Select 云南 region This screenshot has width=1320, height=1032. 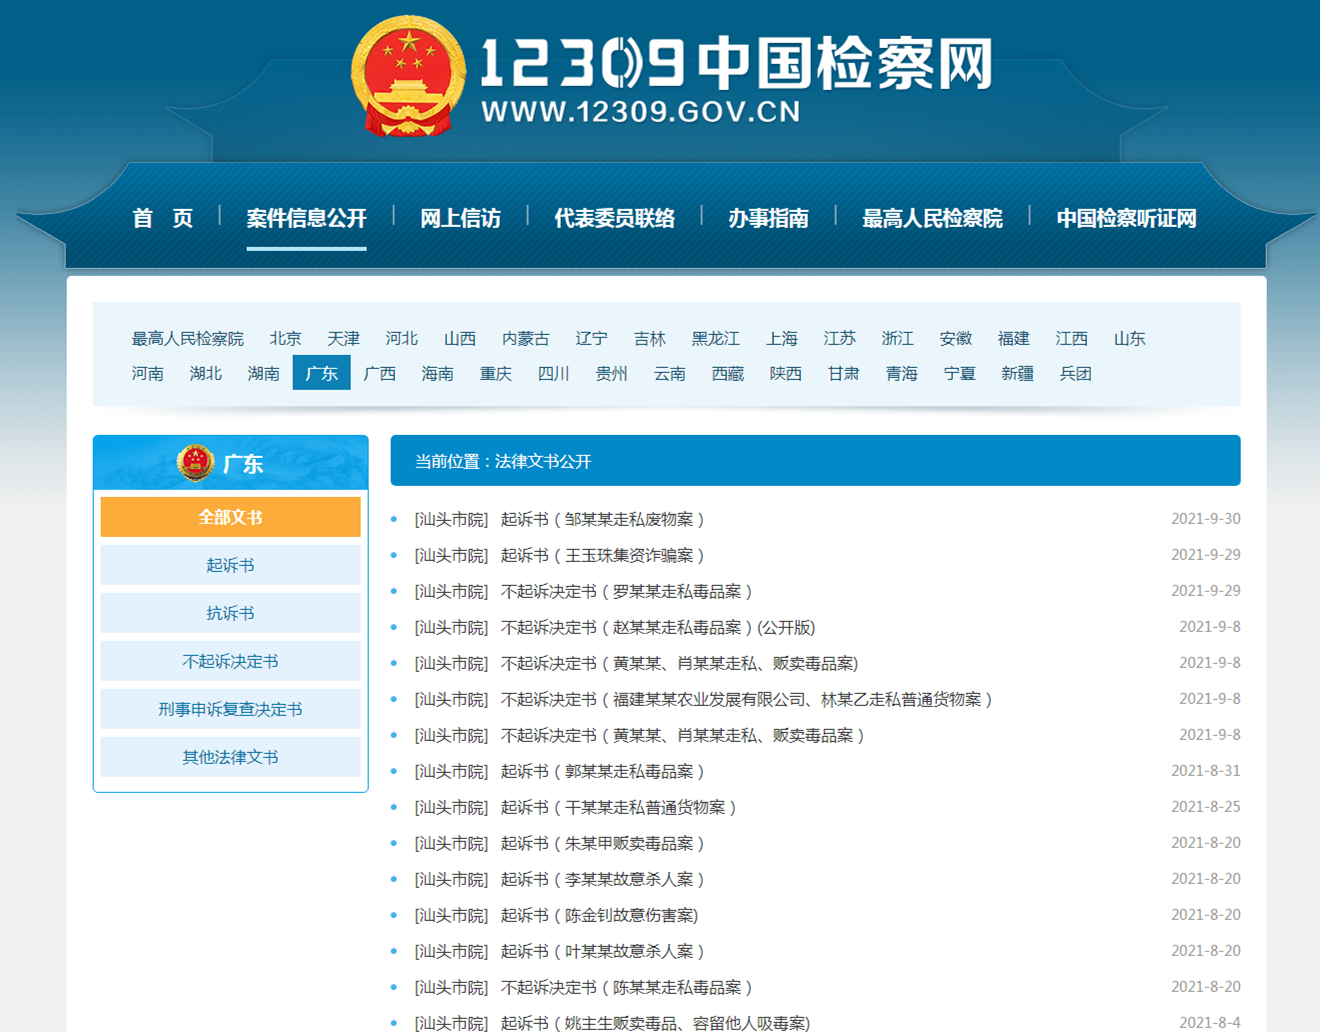click(670, 374)
